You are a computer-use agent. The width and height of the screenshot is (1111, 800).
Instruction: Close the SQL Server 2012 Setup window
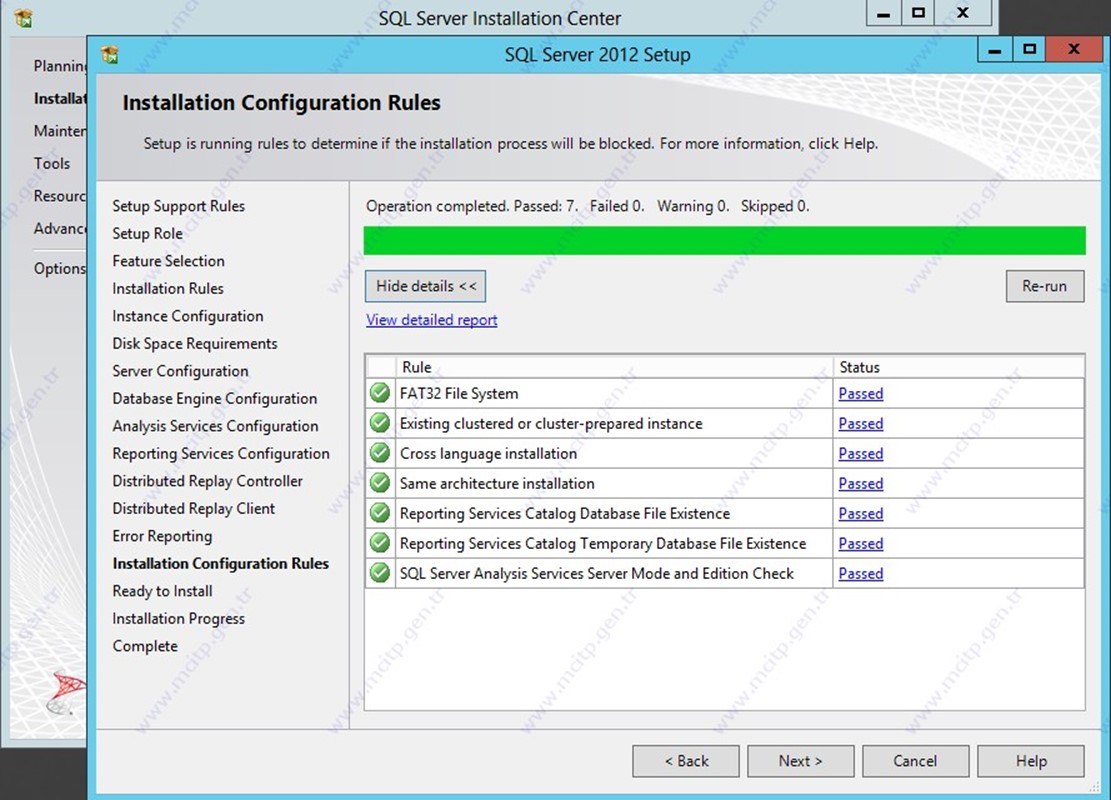pyautogui.click(x=1074, y=50)
